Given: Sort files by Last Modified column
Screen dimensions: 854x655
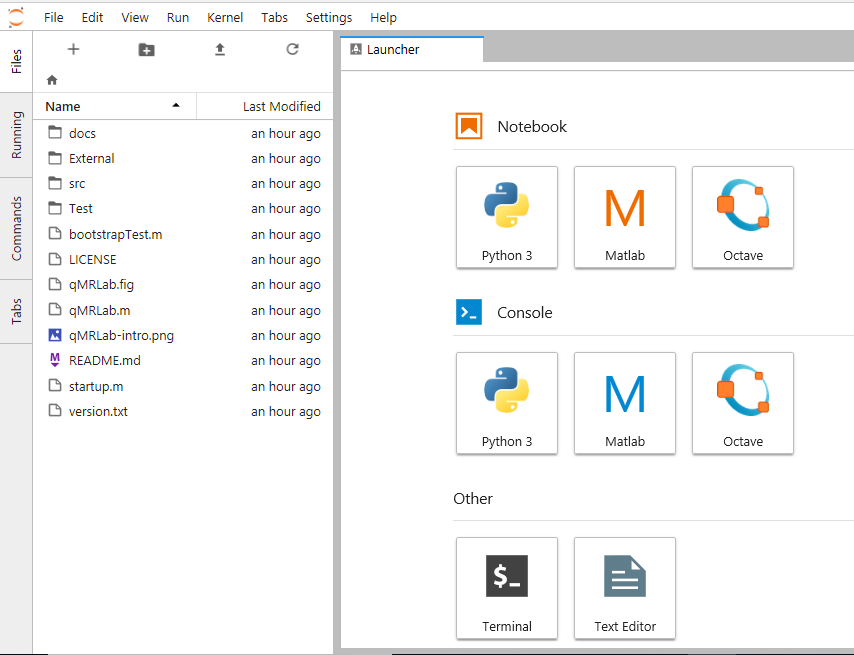Looking at the screenshot, I should 265,106.
